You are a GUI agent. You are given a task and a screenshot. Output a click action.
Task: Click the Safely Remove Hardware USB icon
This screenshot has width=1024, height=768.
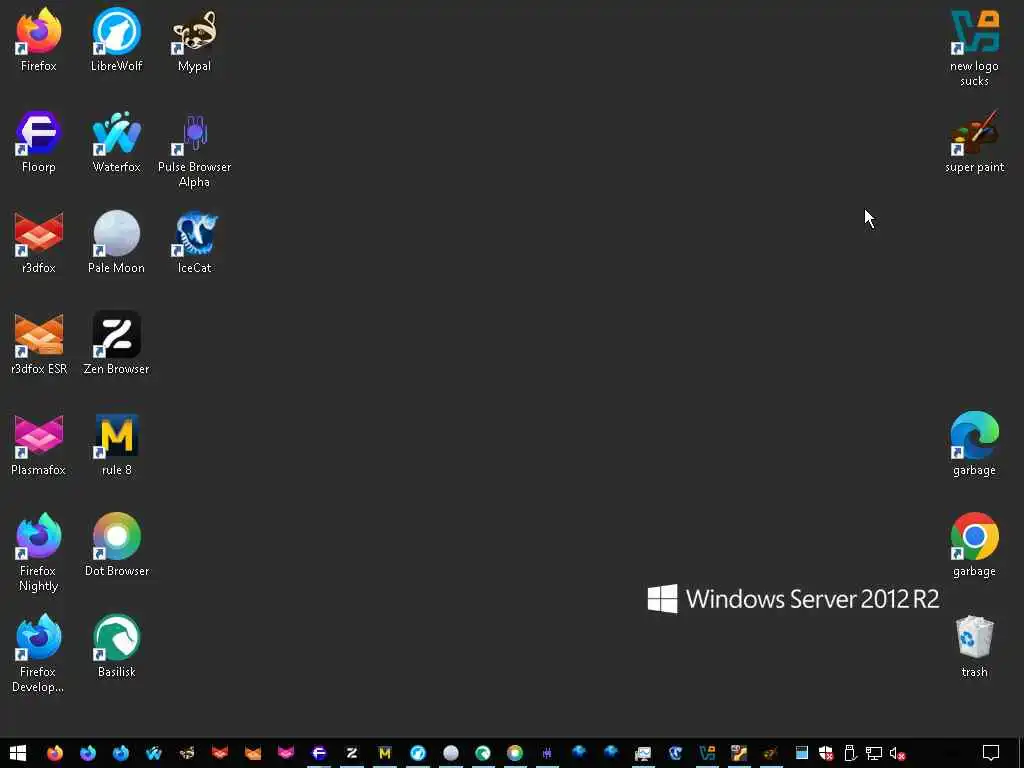pos(850,754)
